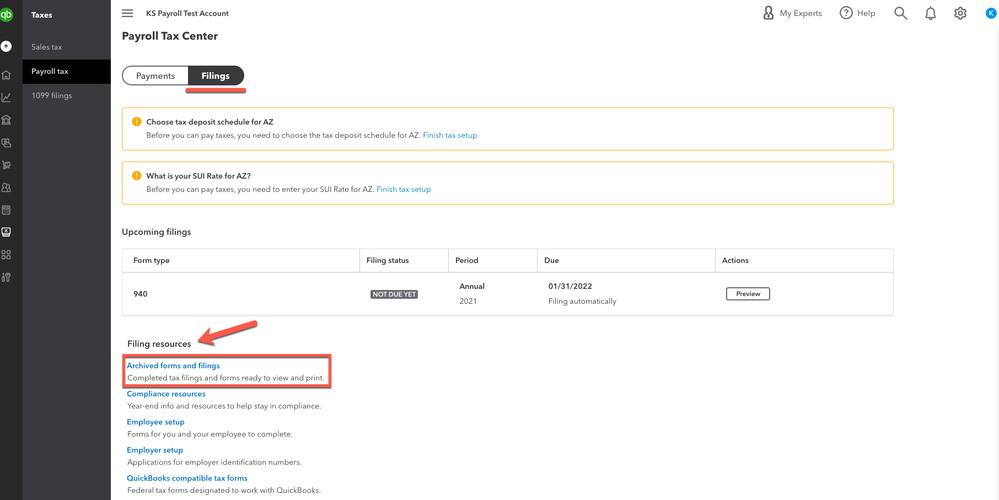Open Archived forms and filings link

tap(173, 366)
